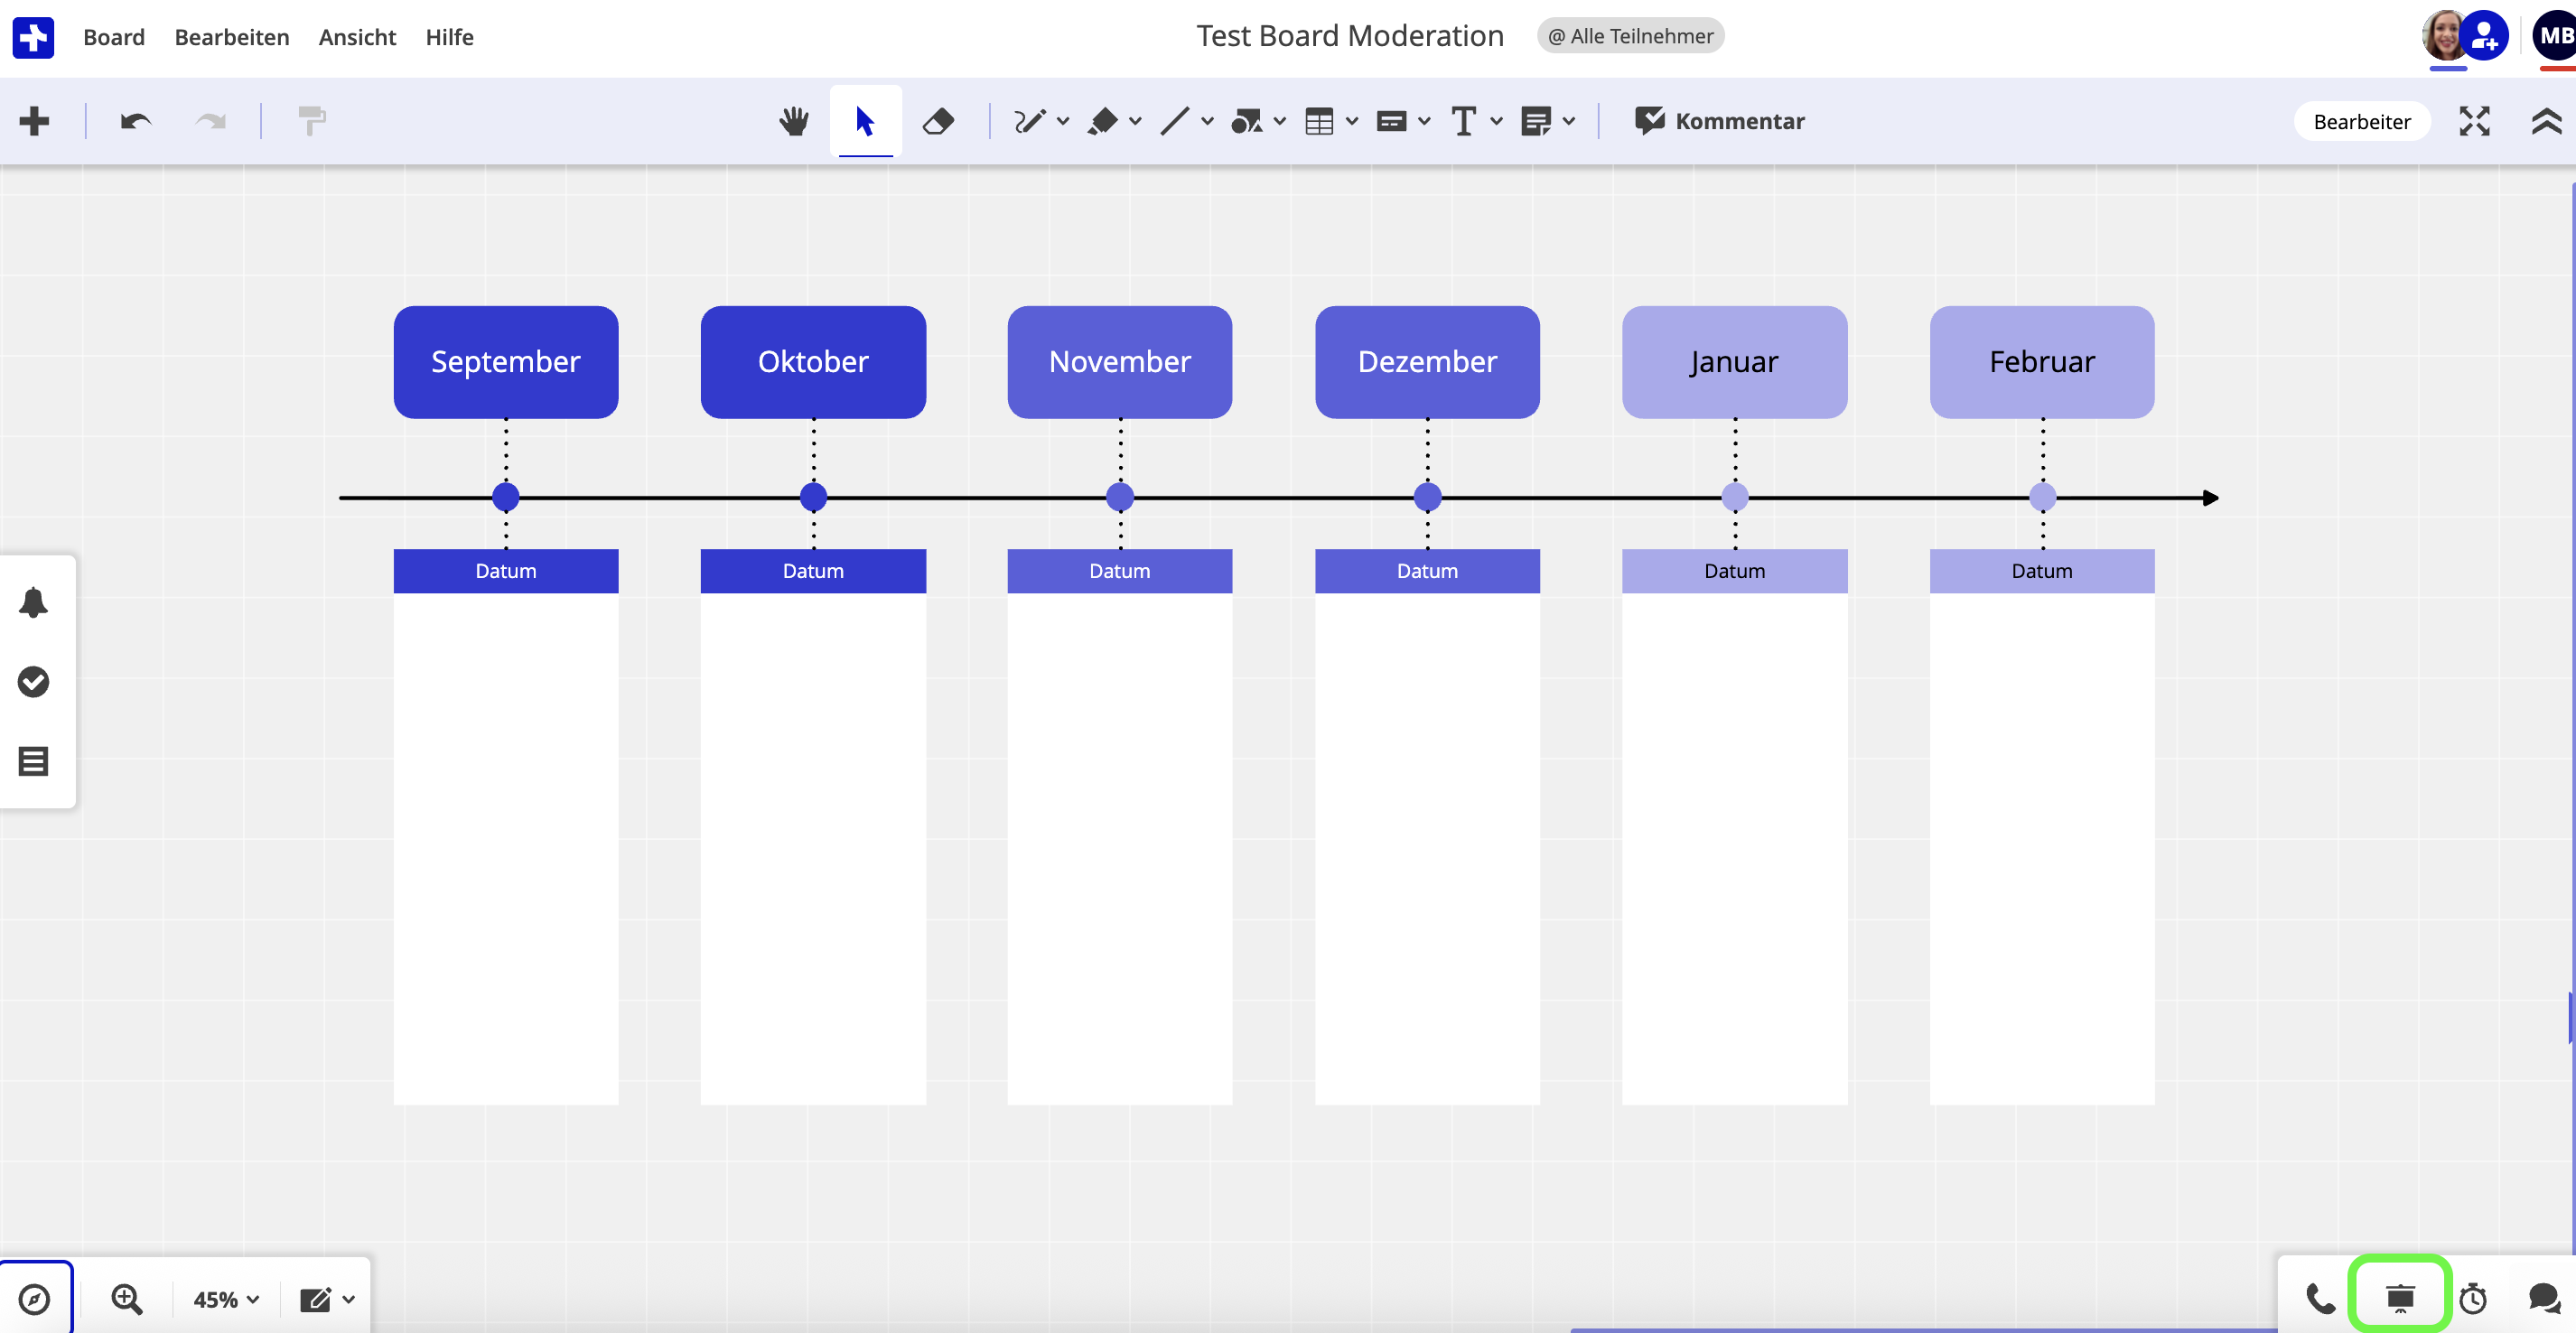
Task: Open the bell notifications panel
Action: coord(33,602)
